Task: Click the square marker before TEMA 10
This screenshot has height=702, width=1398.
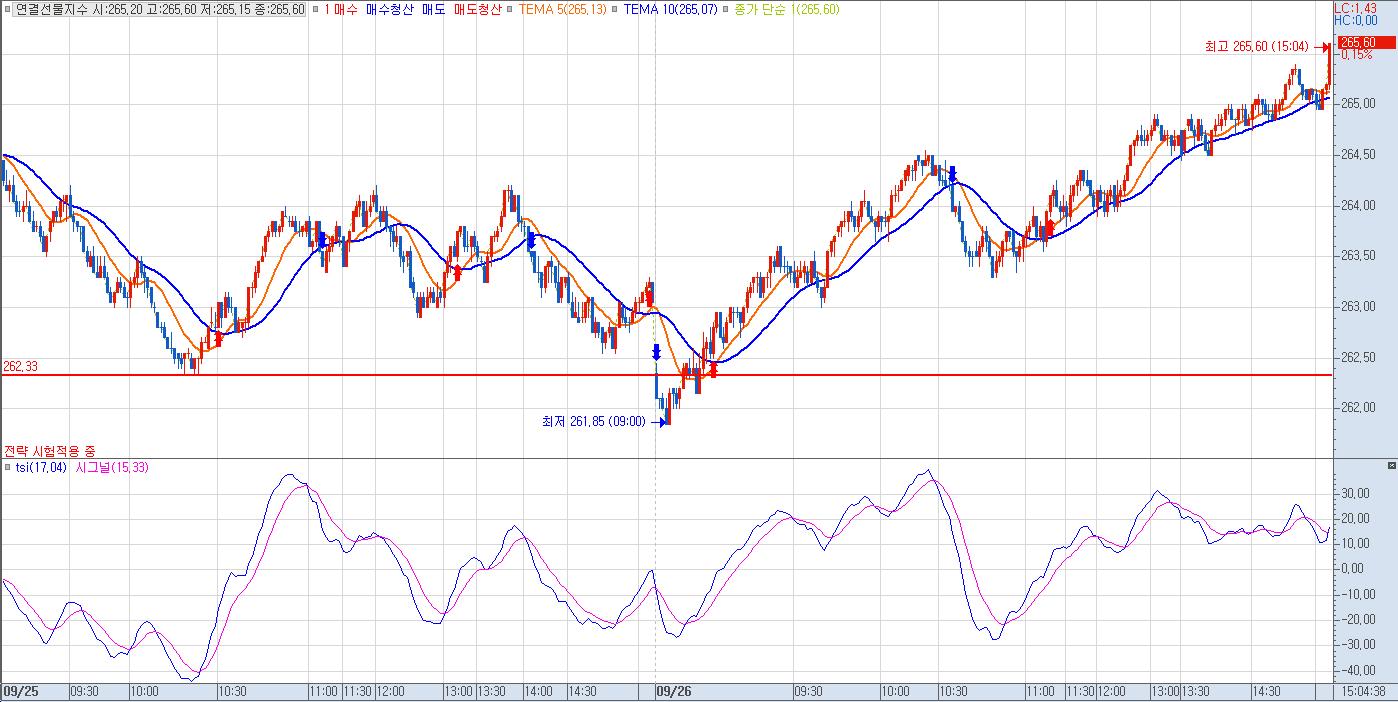Action: [616, 9]
